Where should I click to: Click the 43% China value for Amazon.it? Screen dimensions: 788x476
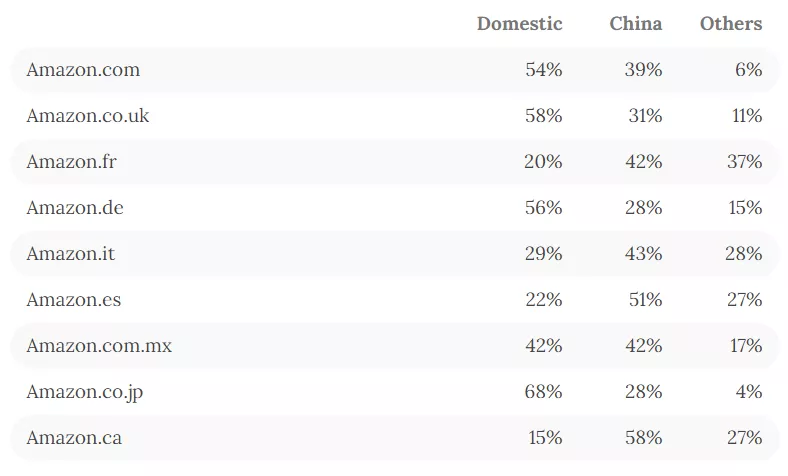(642, 254)
